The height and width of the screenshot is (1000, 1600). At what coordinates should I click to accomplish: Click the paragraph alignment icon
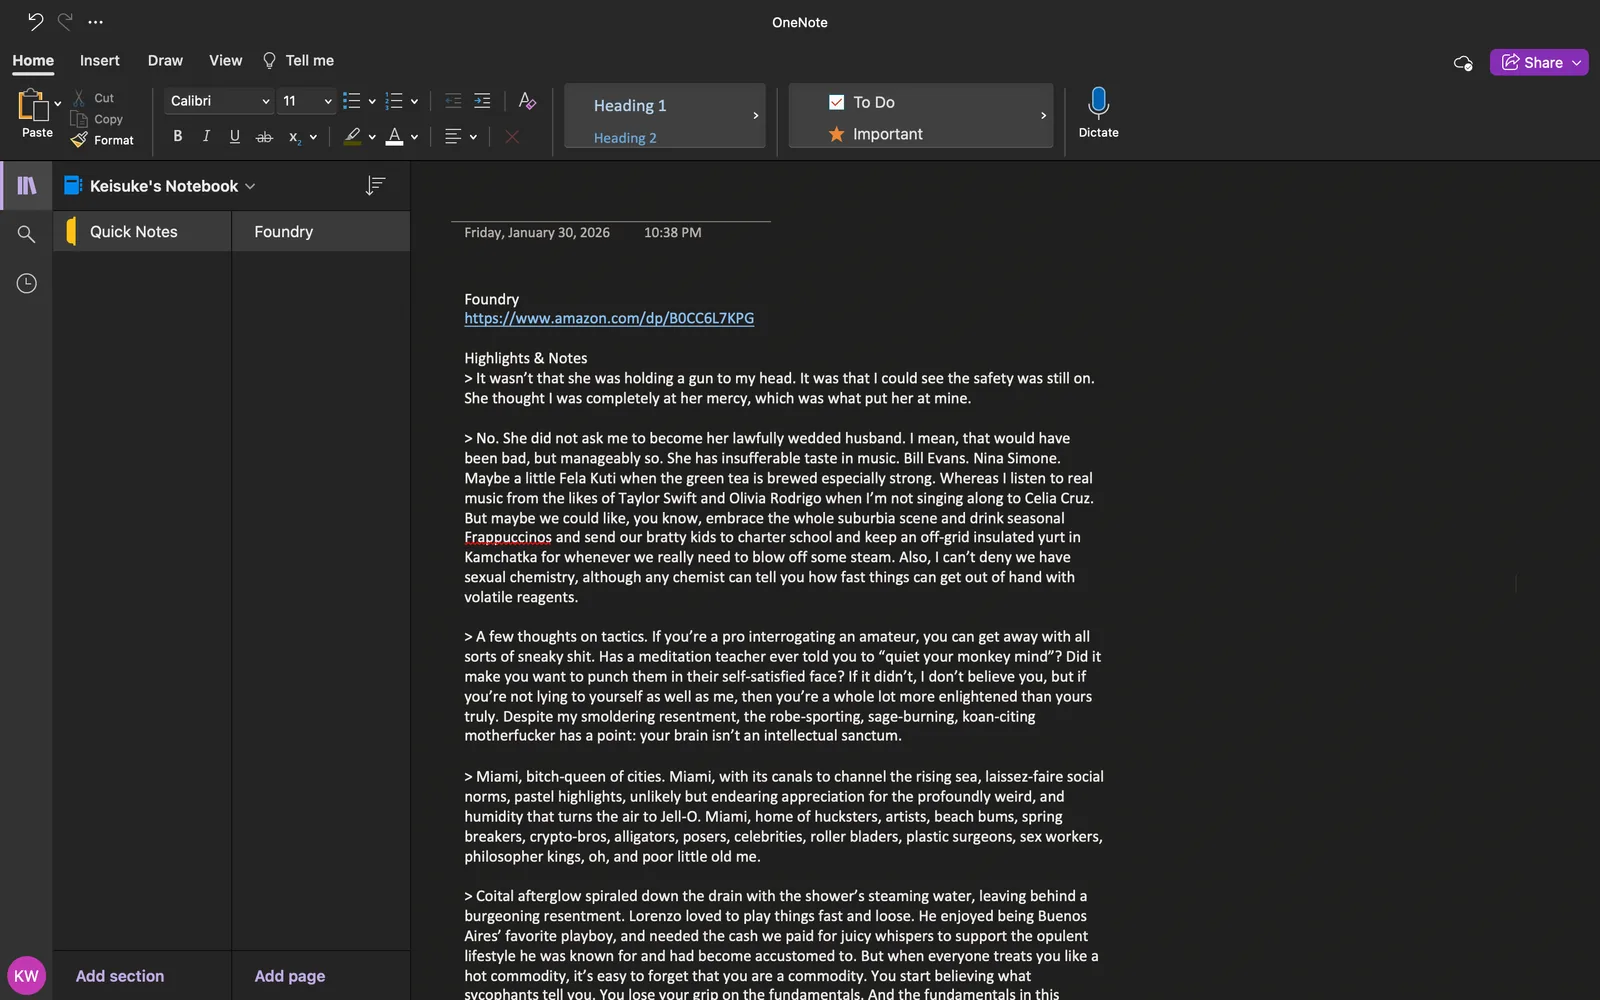click(x=453, y=137)
